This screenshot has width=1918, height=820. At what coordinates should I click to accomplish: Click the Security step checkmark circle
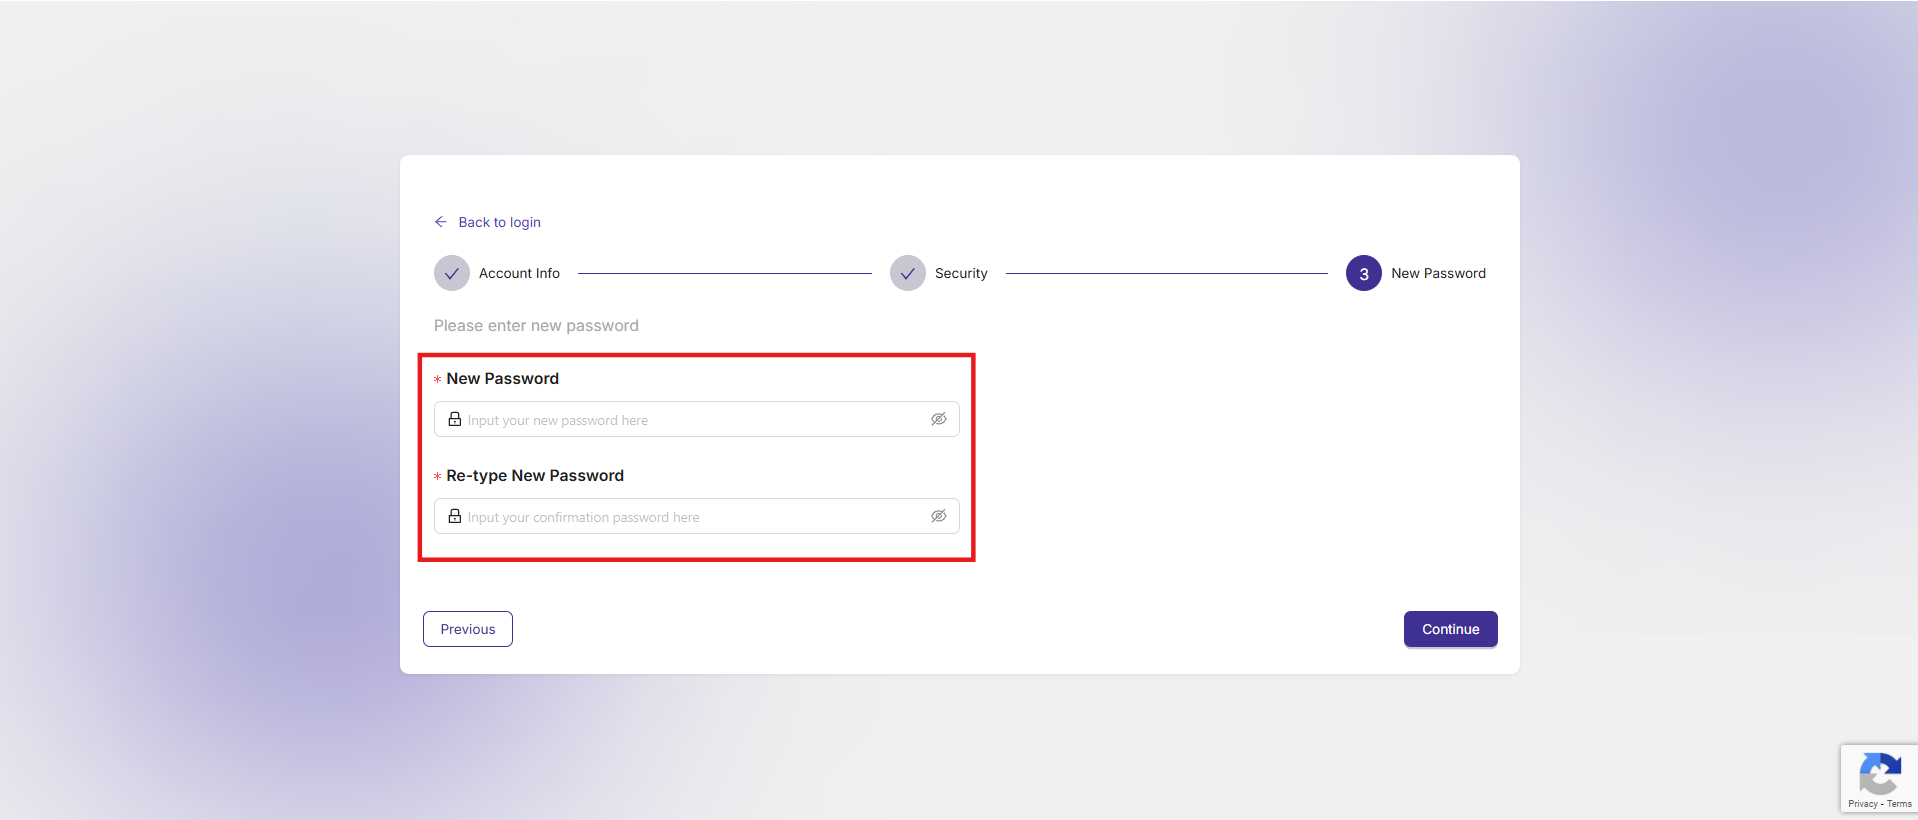[x=907, y=273]
